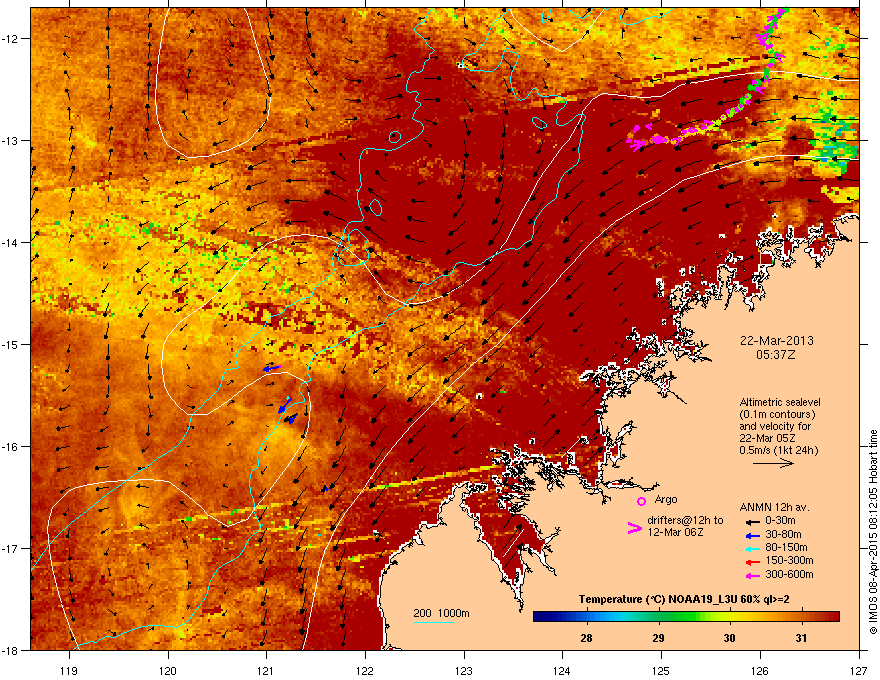Click the latitude axis label -16
Viewport: 880px width, 680px height.
[10, 446]
